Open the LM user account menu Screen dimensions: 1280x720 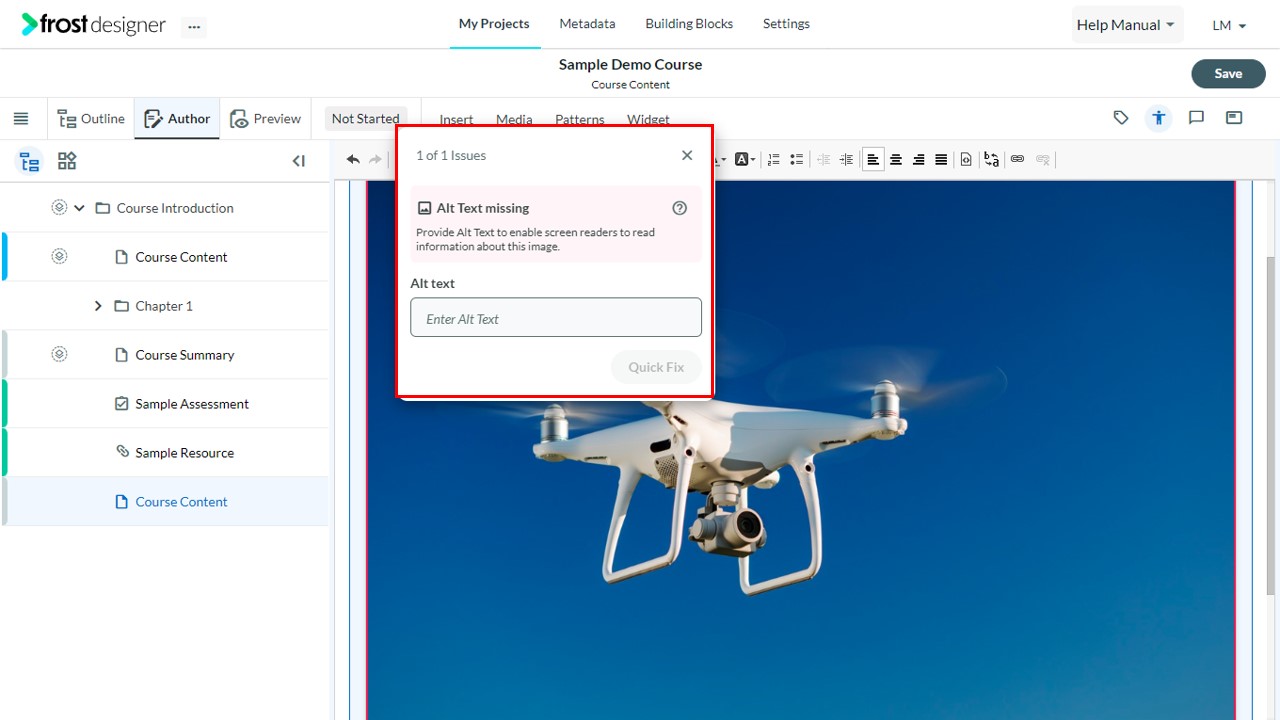(x=1229, y=25)
